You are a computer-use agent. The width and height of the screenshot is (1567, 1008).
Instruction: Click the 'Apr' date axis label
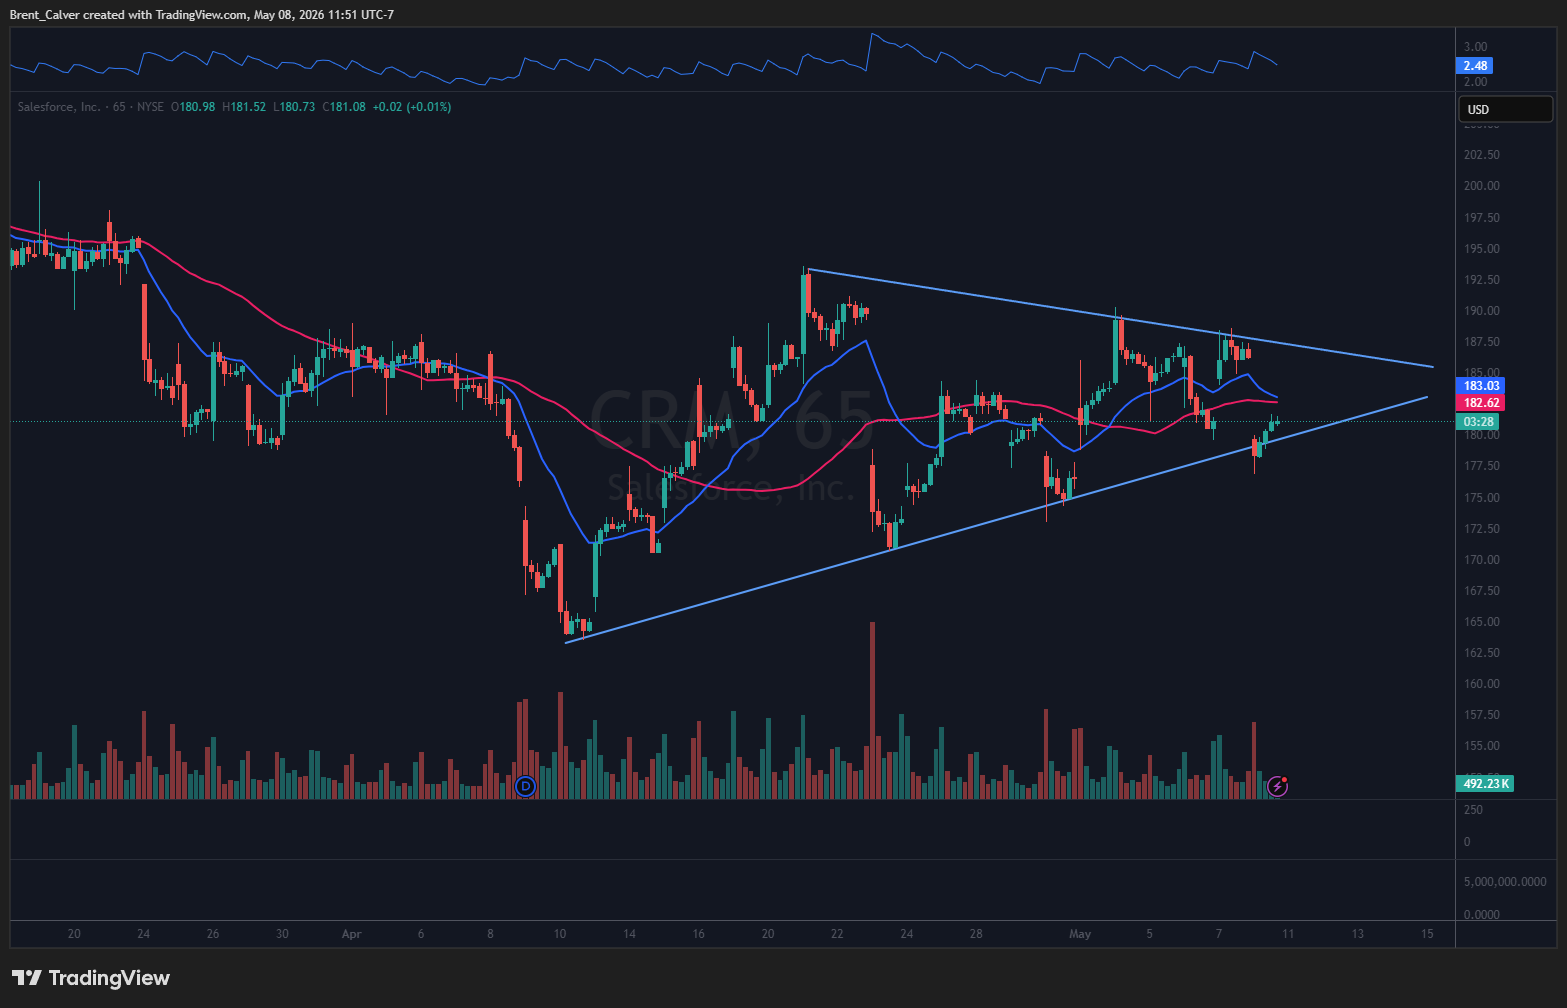point(351,935)
